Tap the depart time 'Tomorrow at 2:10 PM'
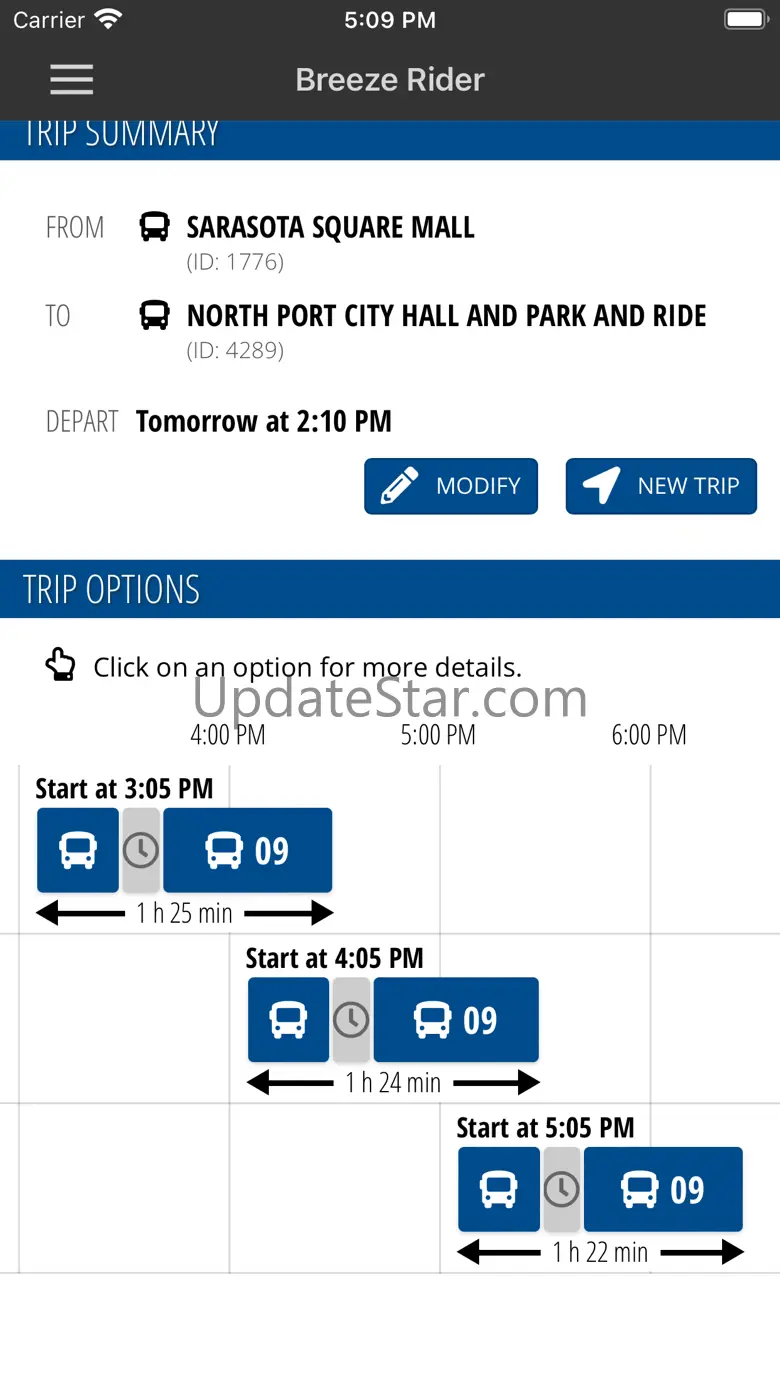This screenshot has width=780, height=1387. (264, 421)
